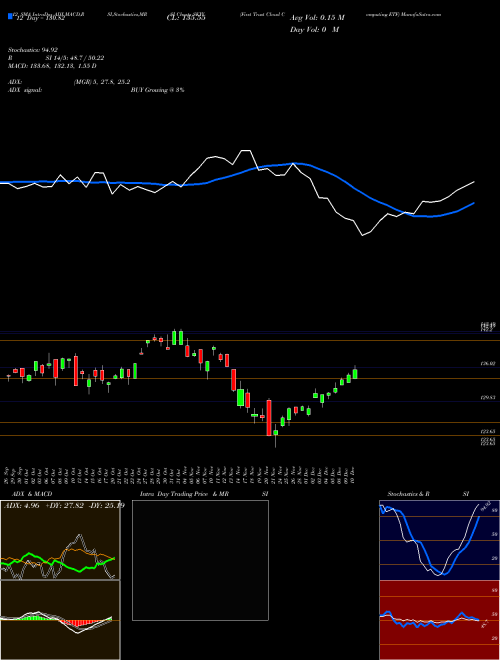Click the blue 12 Day SMA legend swatch
Viewport: 500px width, 660px height.
[x=10, y=16]
